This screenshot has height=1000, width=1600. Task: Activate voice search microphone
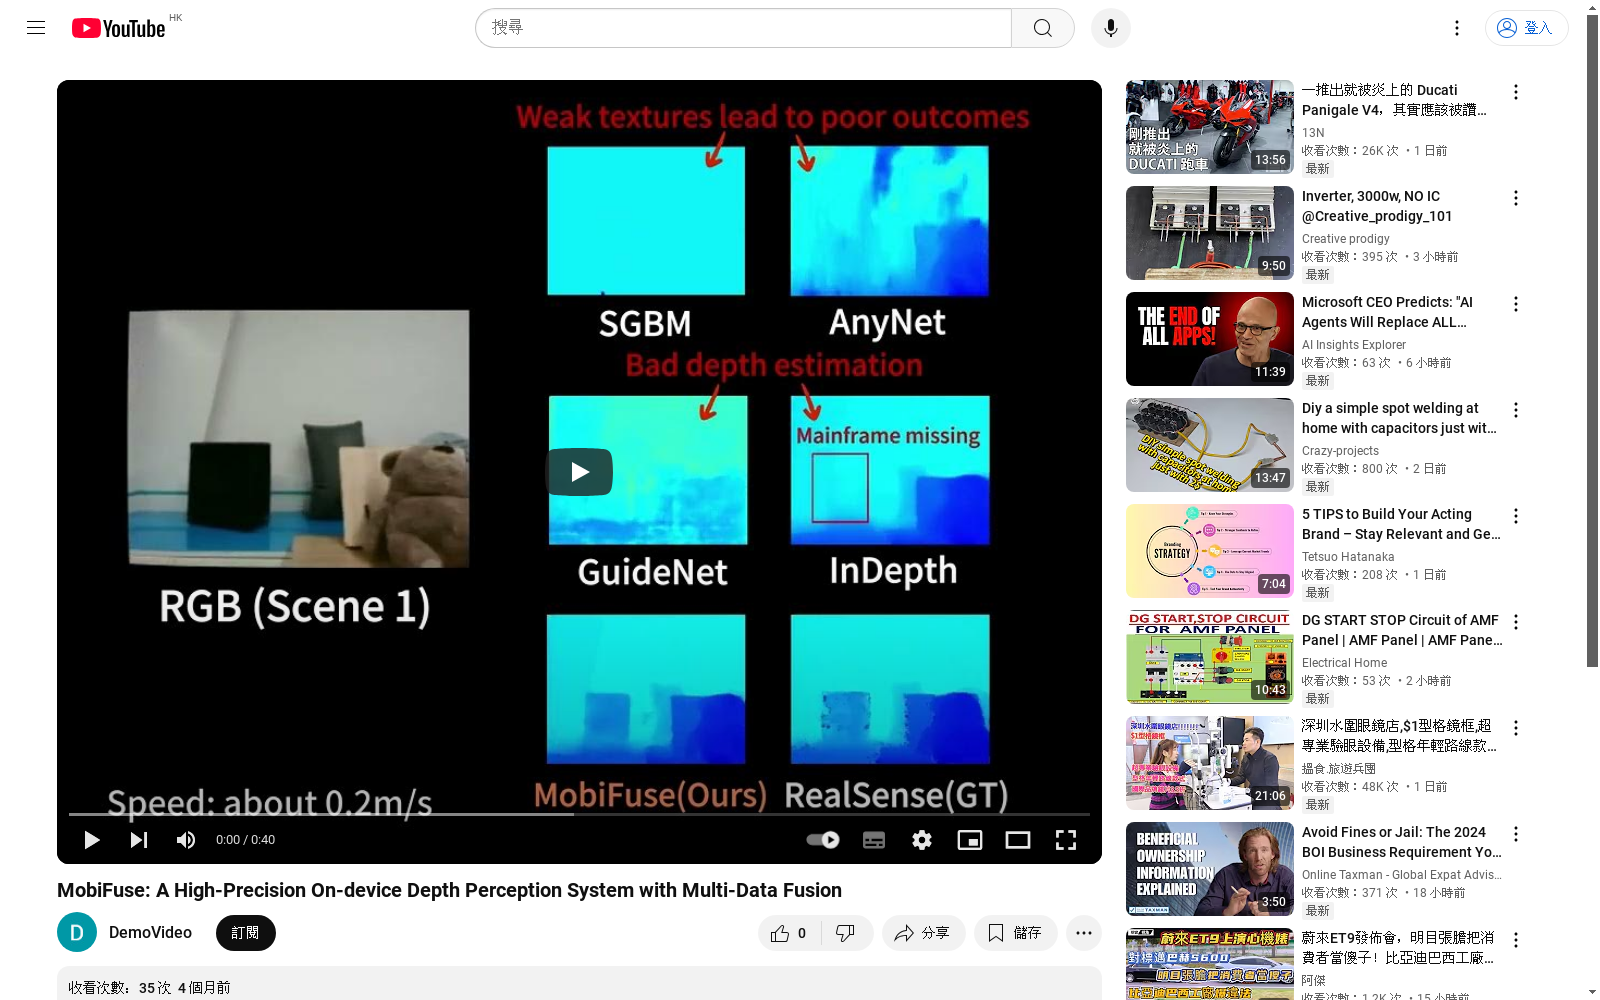point(1111,28)
